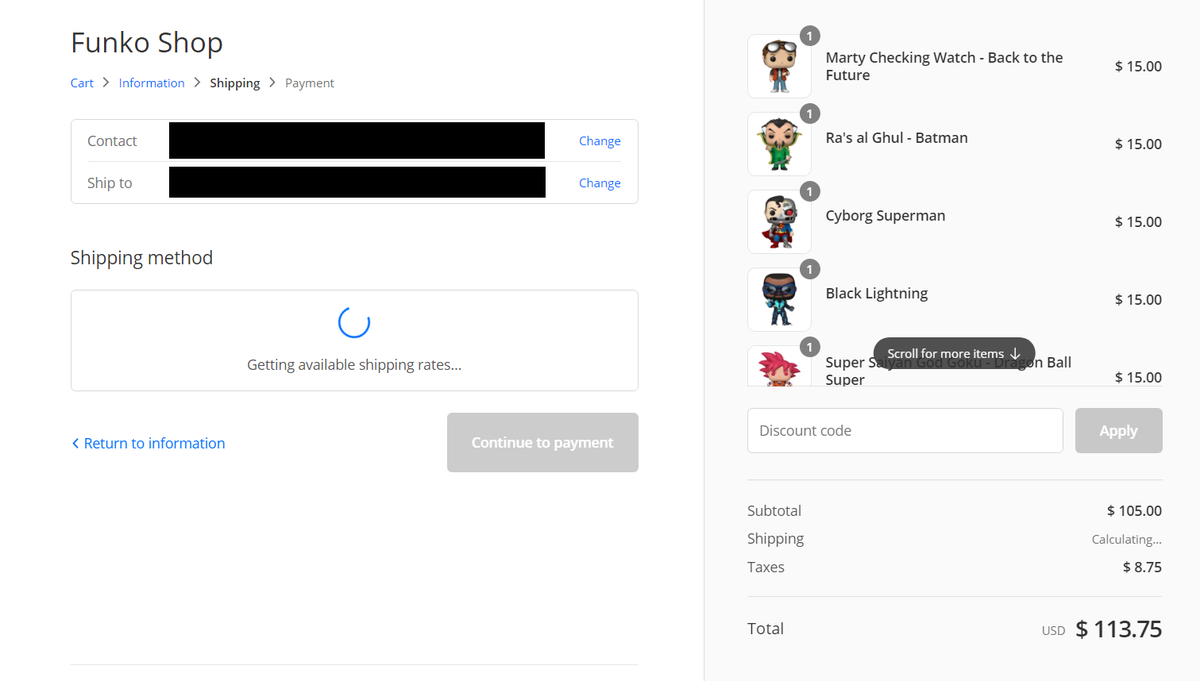Select the Cyborg Superman item name
Viewport: 1200px width, 681px height.
885,216
